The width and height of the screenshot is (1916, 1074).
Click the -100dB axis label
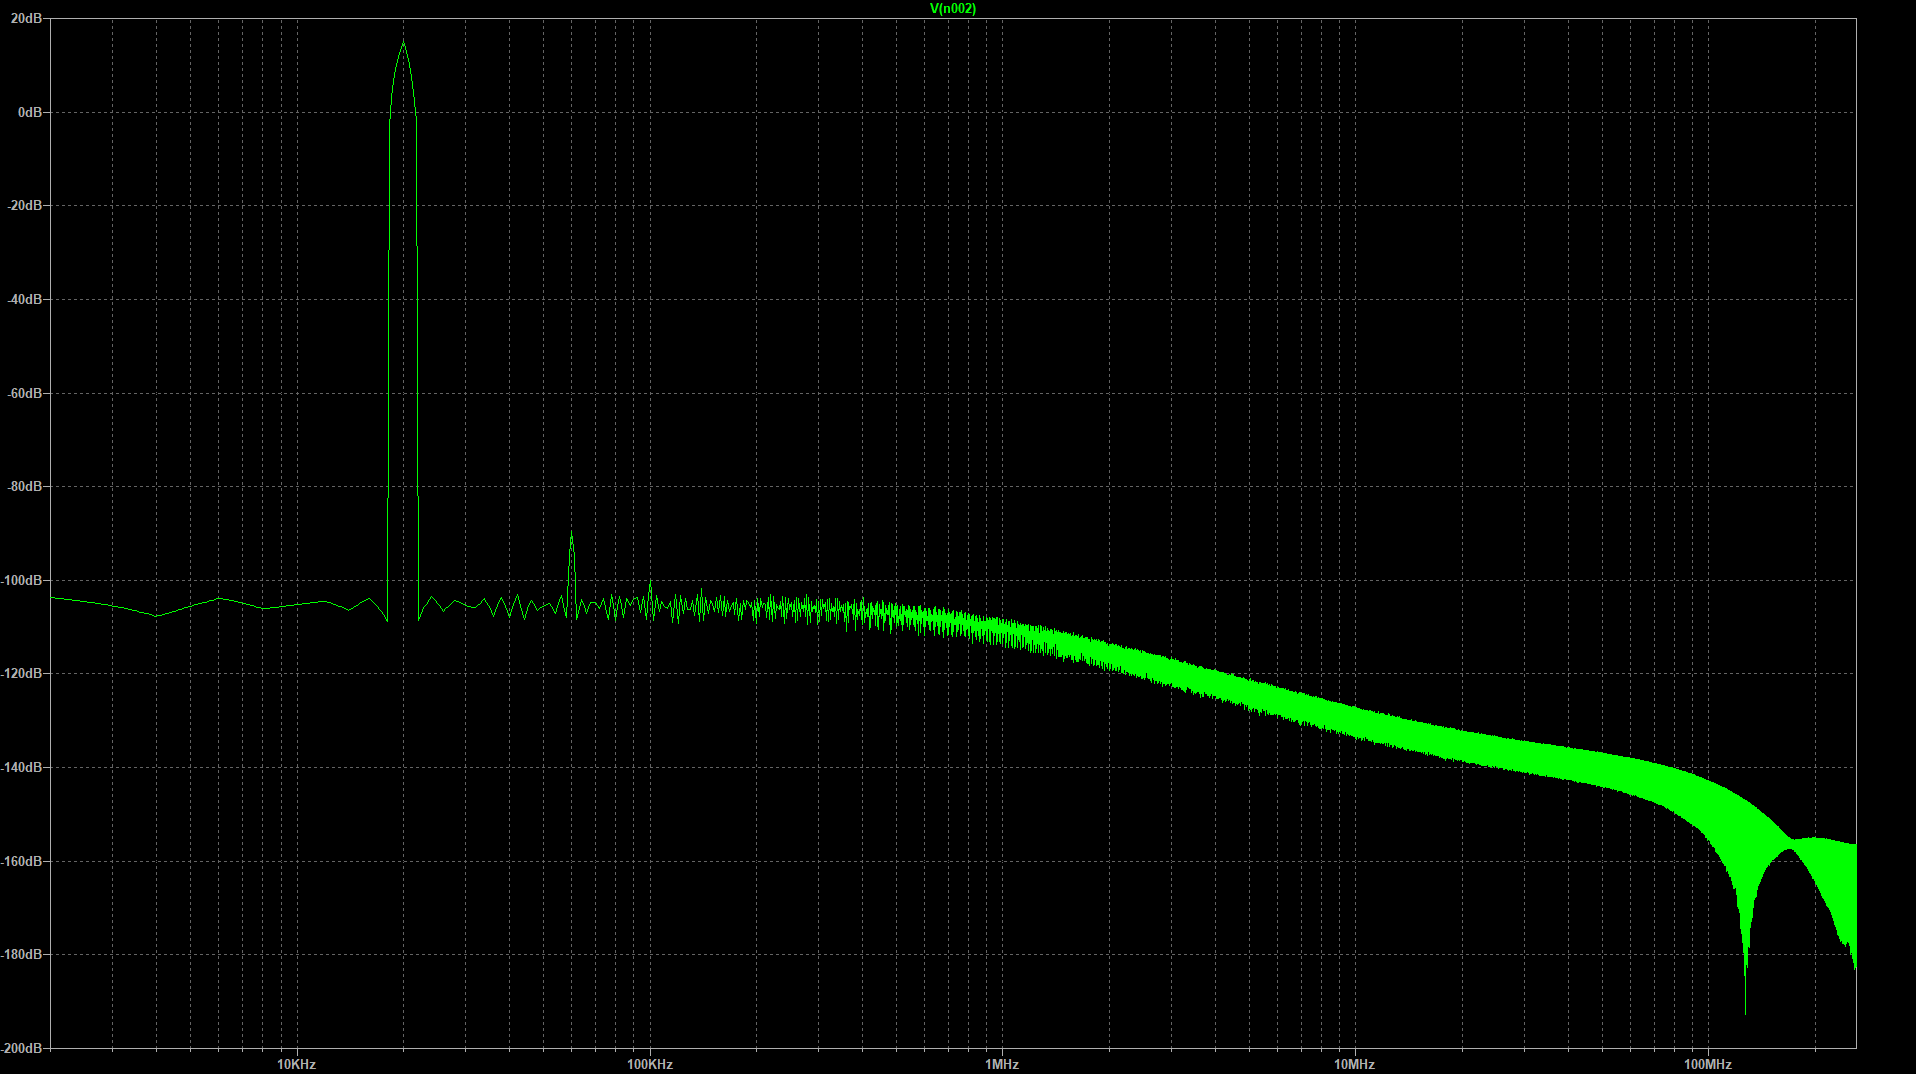click(22, 580)
